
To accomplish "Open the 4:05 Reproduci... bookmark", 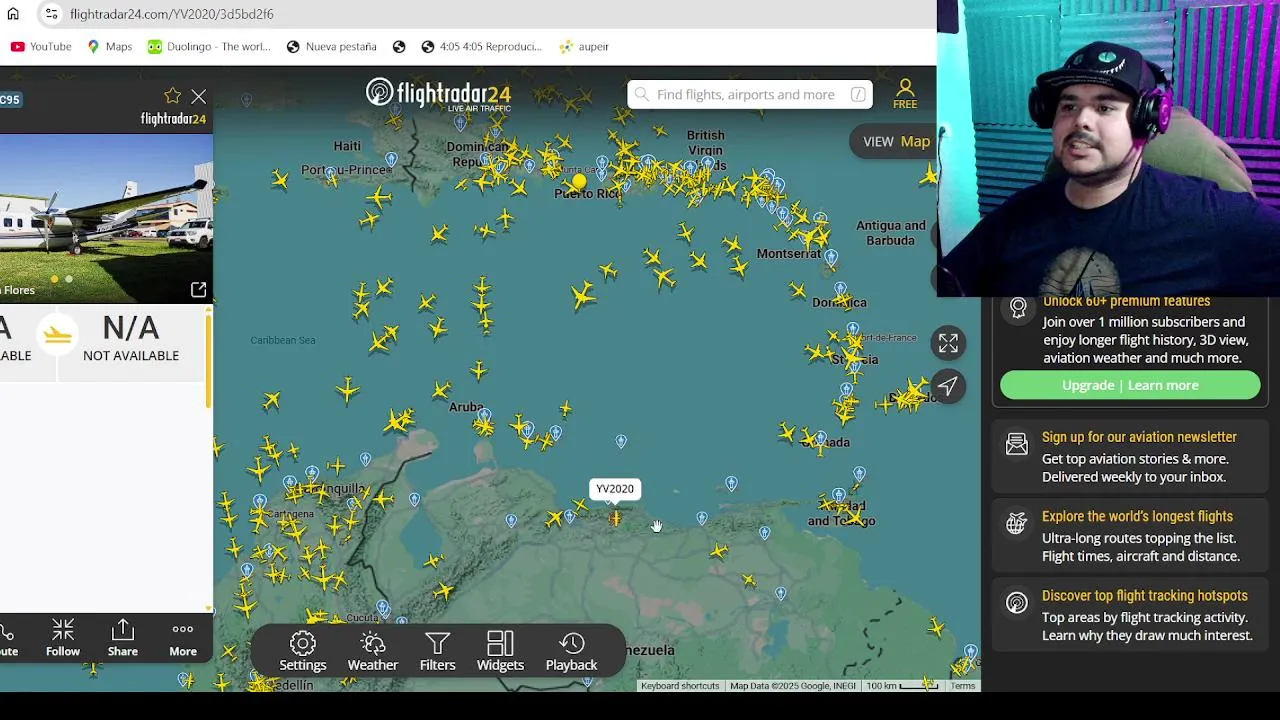I will (x=482, y=46).
